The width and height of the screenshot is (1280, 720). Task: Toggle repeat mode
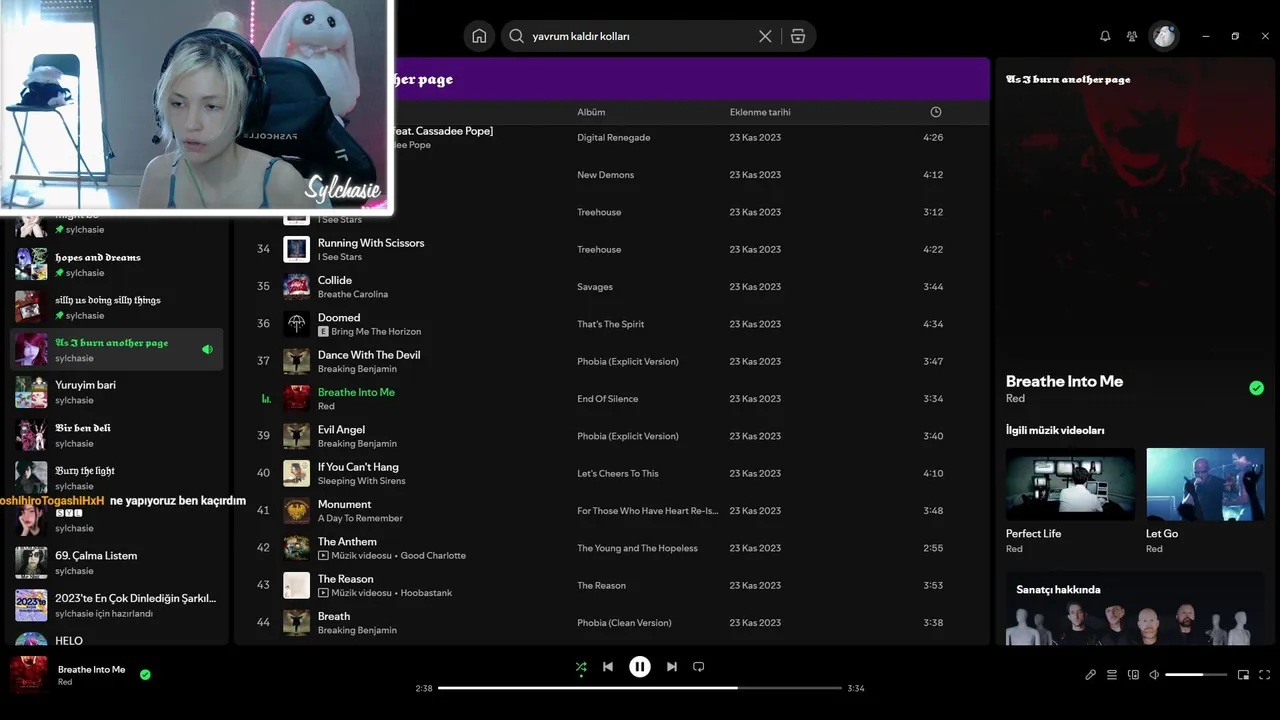coord(699,667)
